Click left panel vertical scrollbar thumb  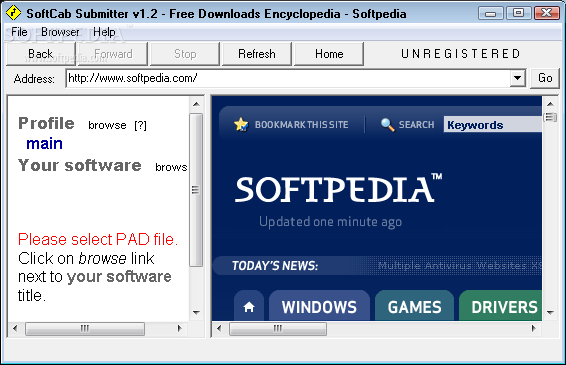tap(196, 190)
